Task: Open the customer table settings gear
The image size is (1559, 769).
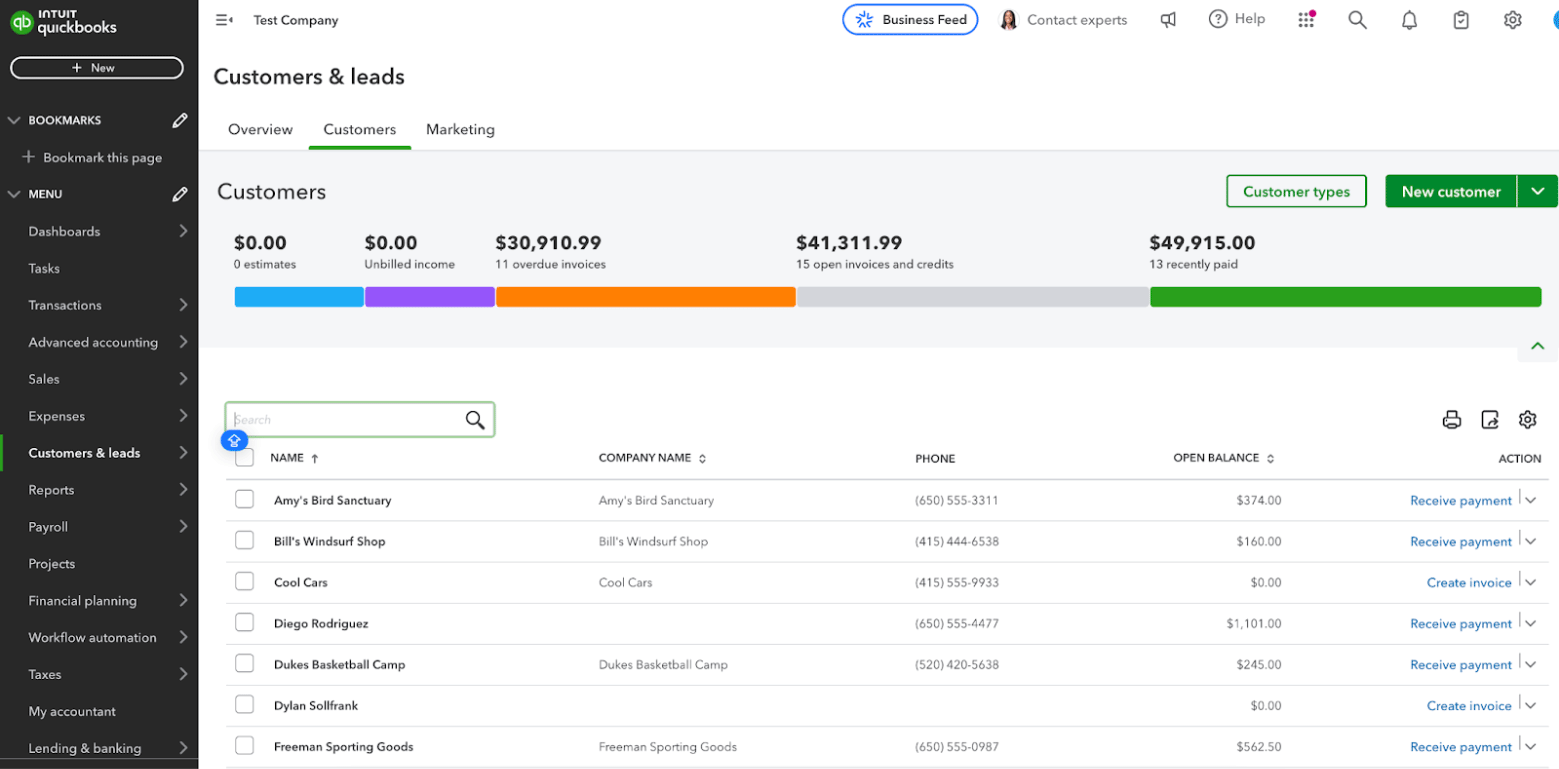Action: 1527,420
